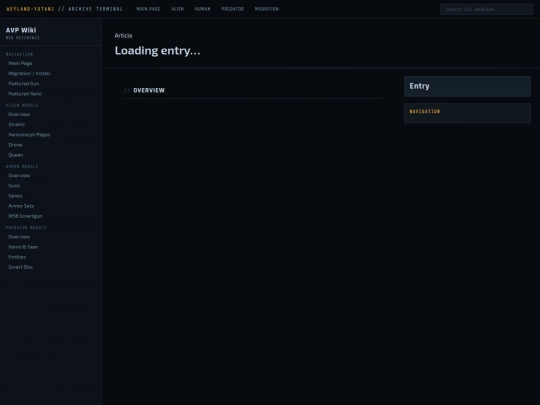Focus the Search all modules field

[x=486, y=9]
